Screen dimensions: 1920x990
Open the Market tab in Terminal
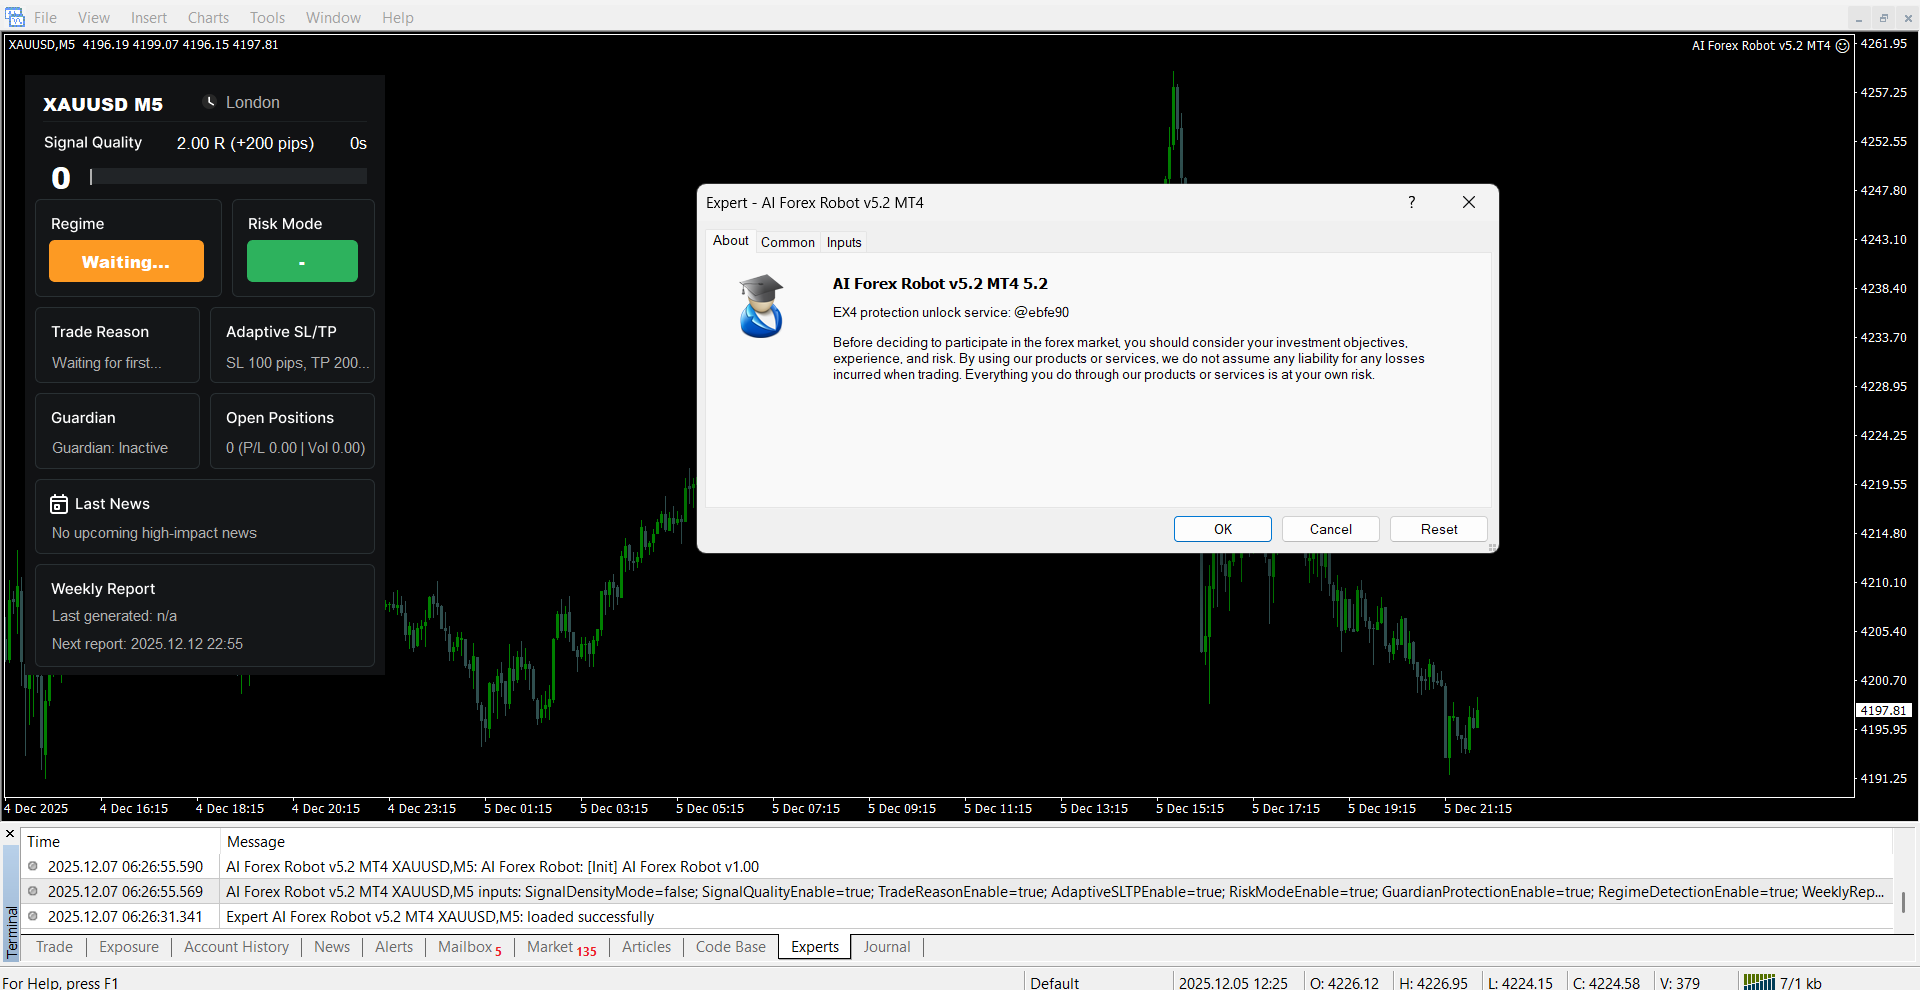(561, 947)
